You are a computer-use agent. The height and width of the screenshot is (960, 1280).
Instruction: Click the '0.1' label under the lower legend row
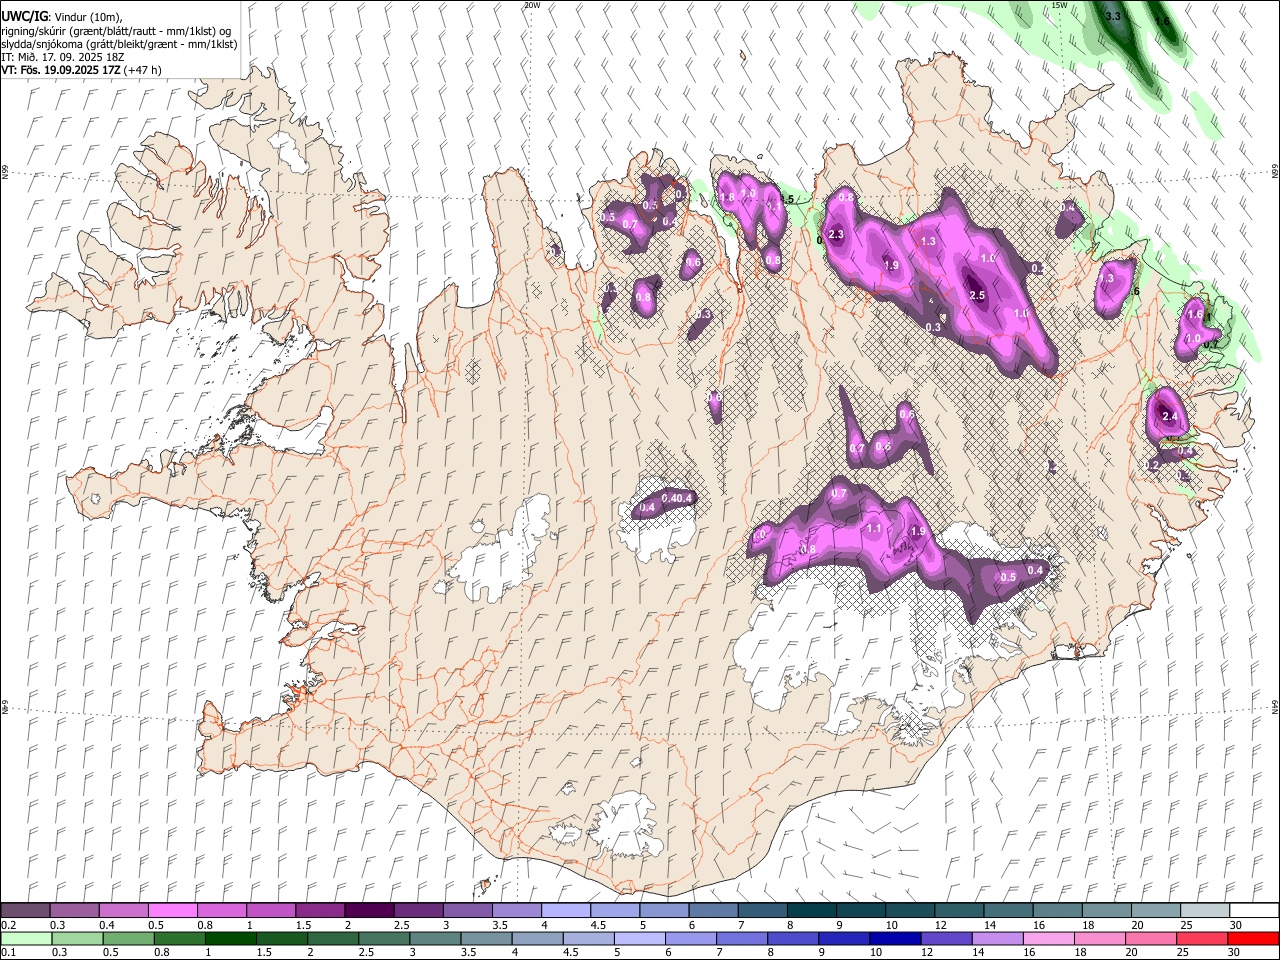[9, 952]
